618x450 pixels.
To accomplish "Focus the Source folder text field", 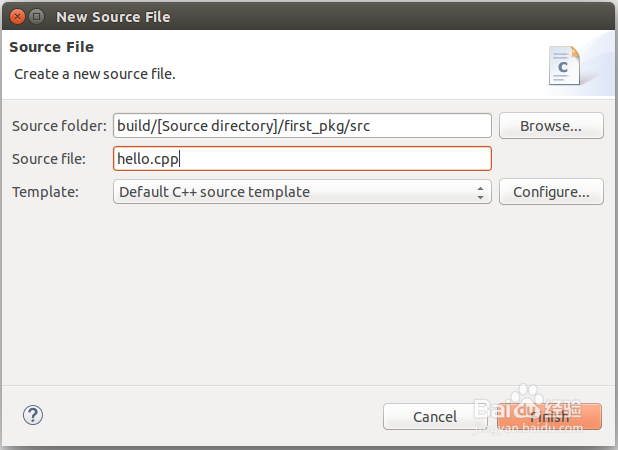I will tap(302, 126).
